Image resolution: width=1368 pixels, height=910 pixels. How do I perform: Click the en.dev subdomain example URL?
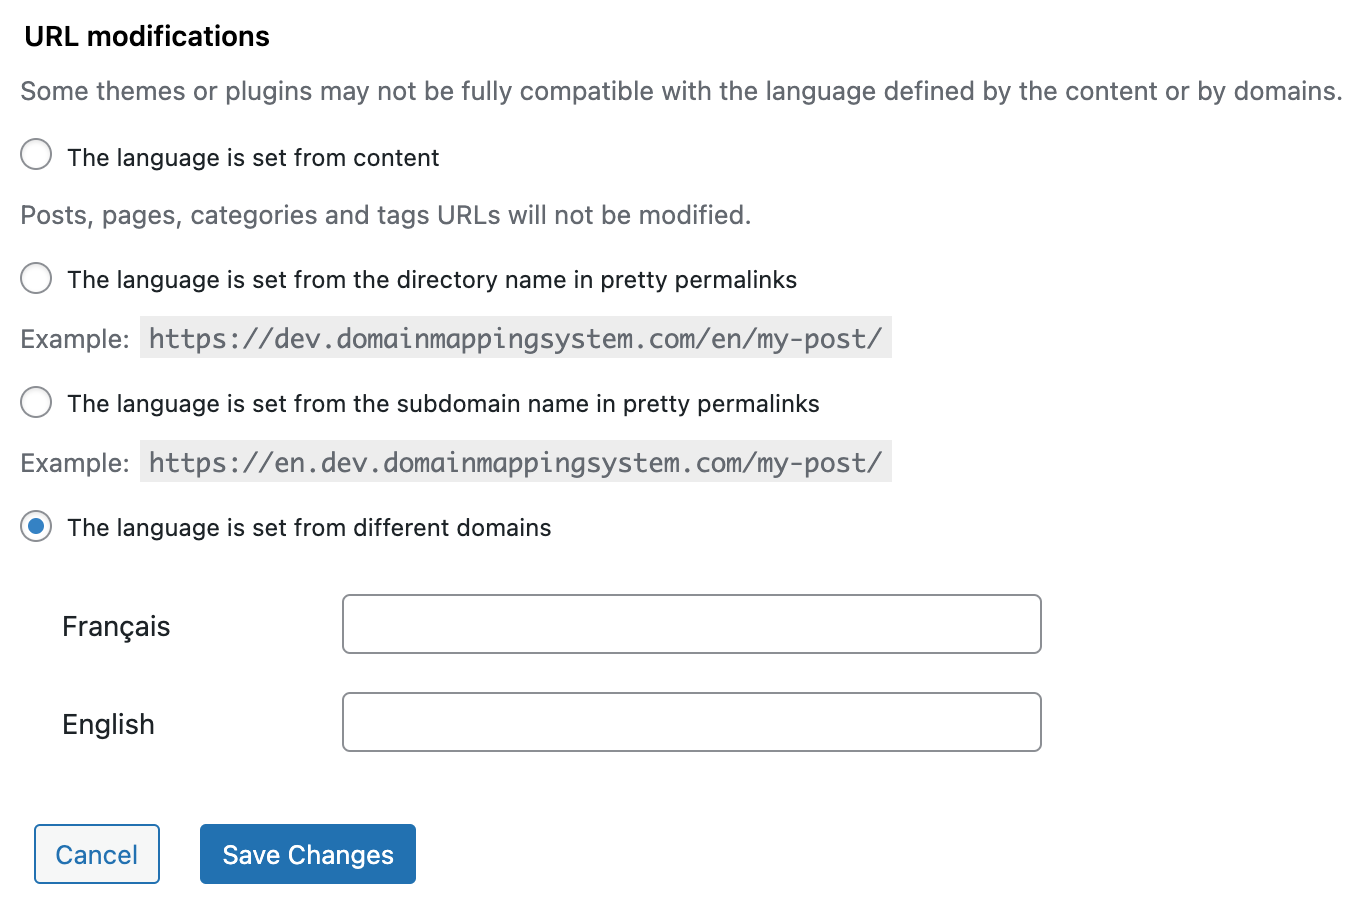point(515,463)
